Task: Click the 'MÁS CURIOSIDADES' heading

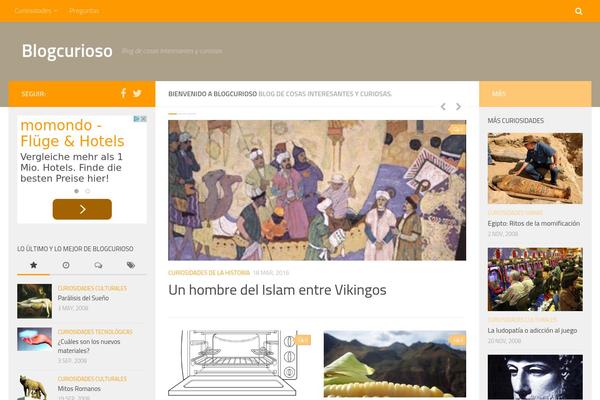Action: (x=515, y=121)
